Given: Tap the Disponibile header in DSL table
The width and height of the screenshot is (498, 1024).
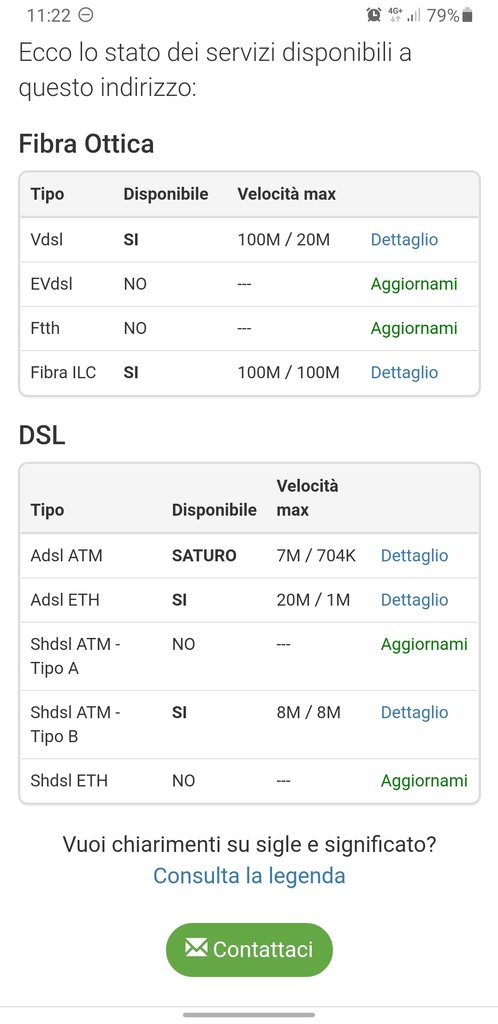Looking at the screenshot, I should tap(214, 510).
